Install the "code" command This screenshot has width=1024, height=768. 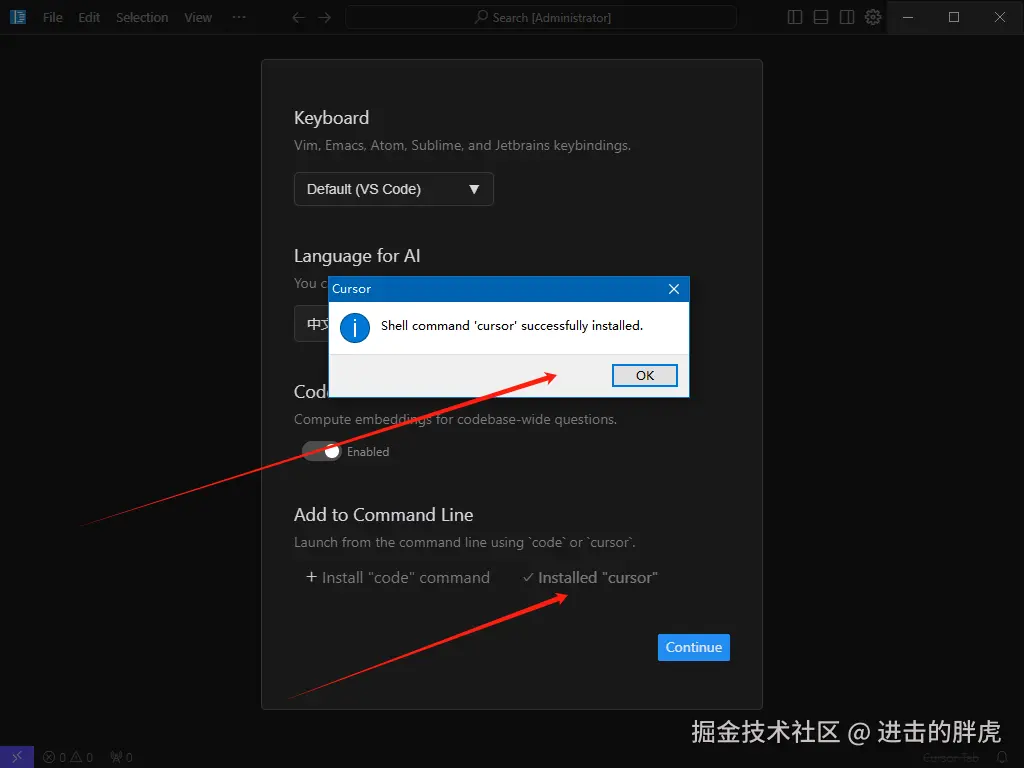tap(398, 577)
